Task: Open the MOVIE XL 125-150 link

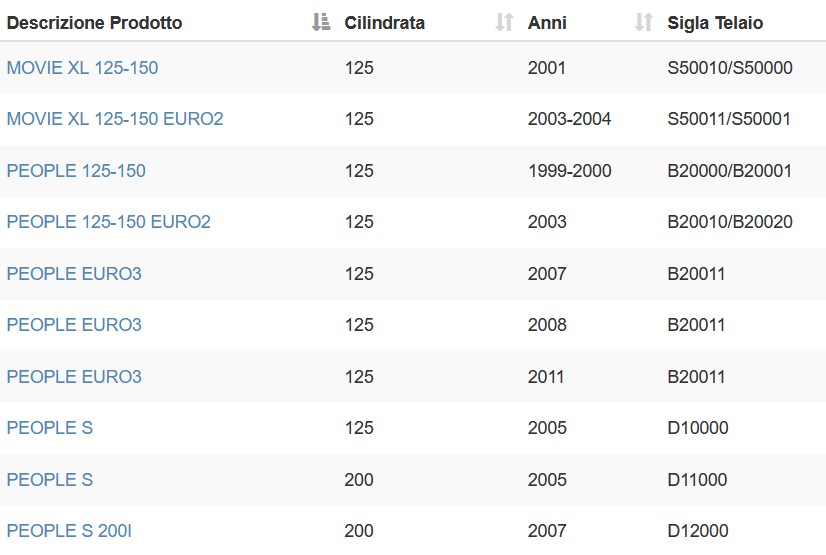Action: coord(82,68)
